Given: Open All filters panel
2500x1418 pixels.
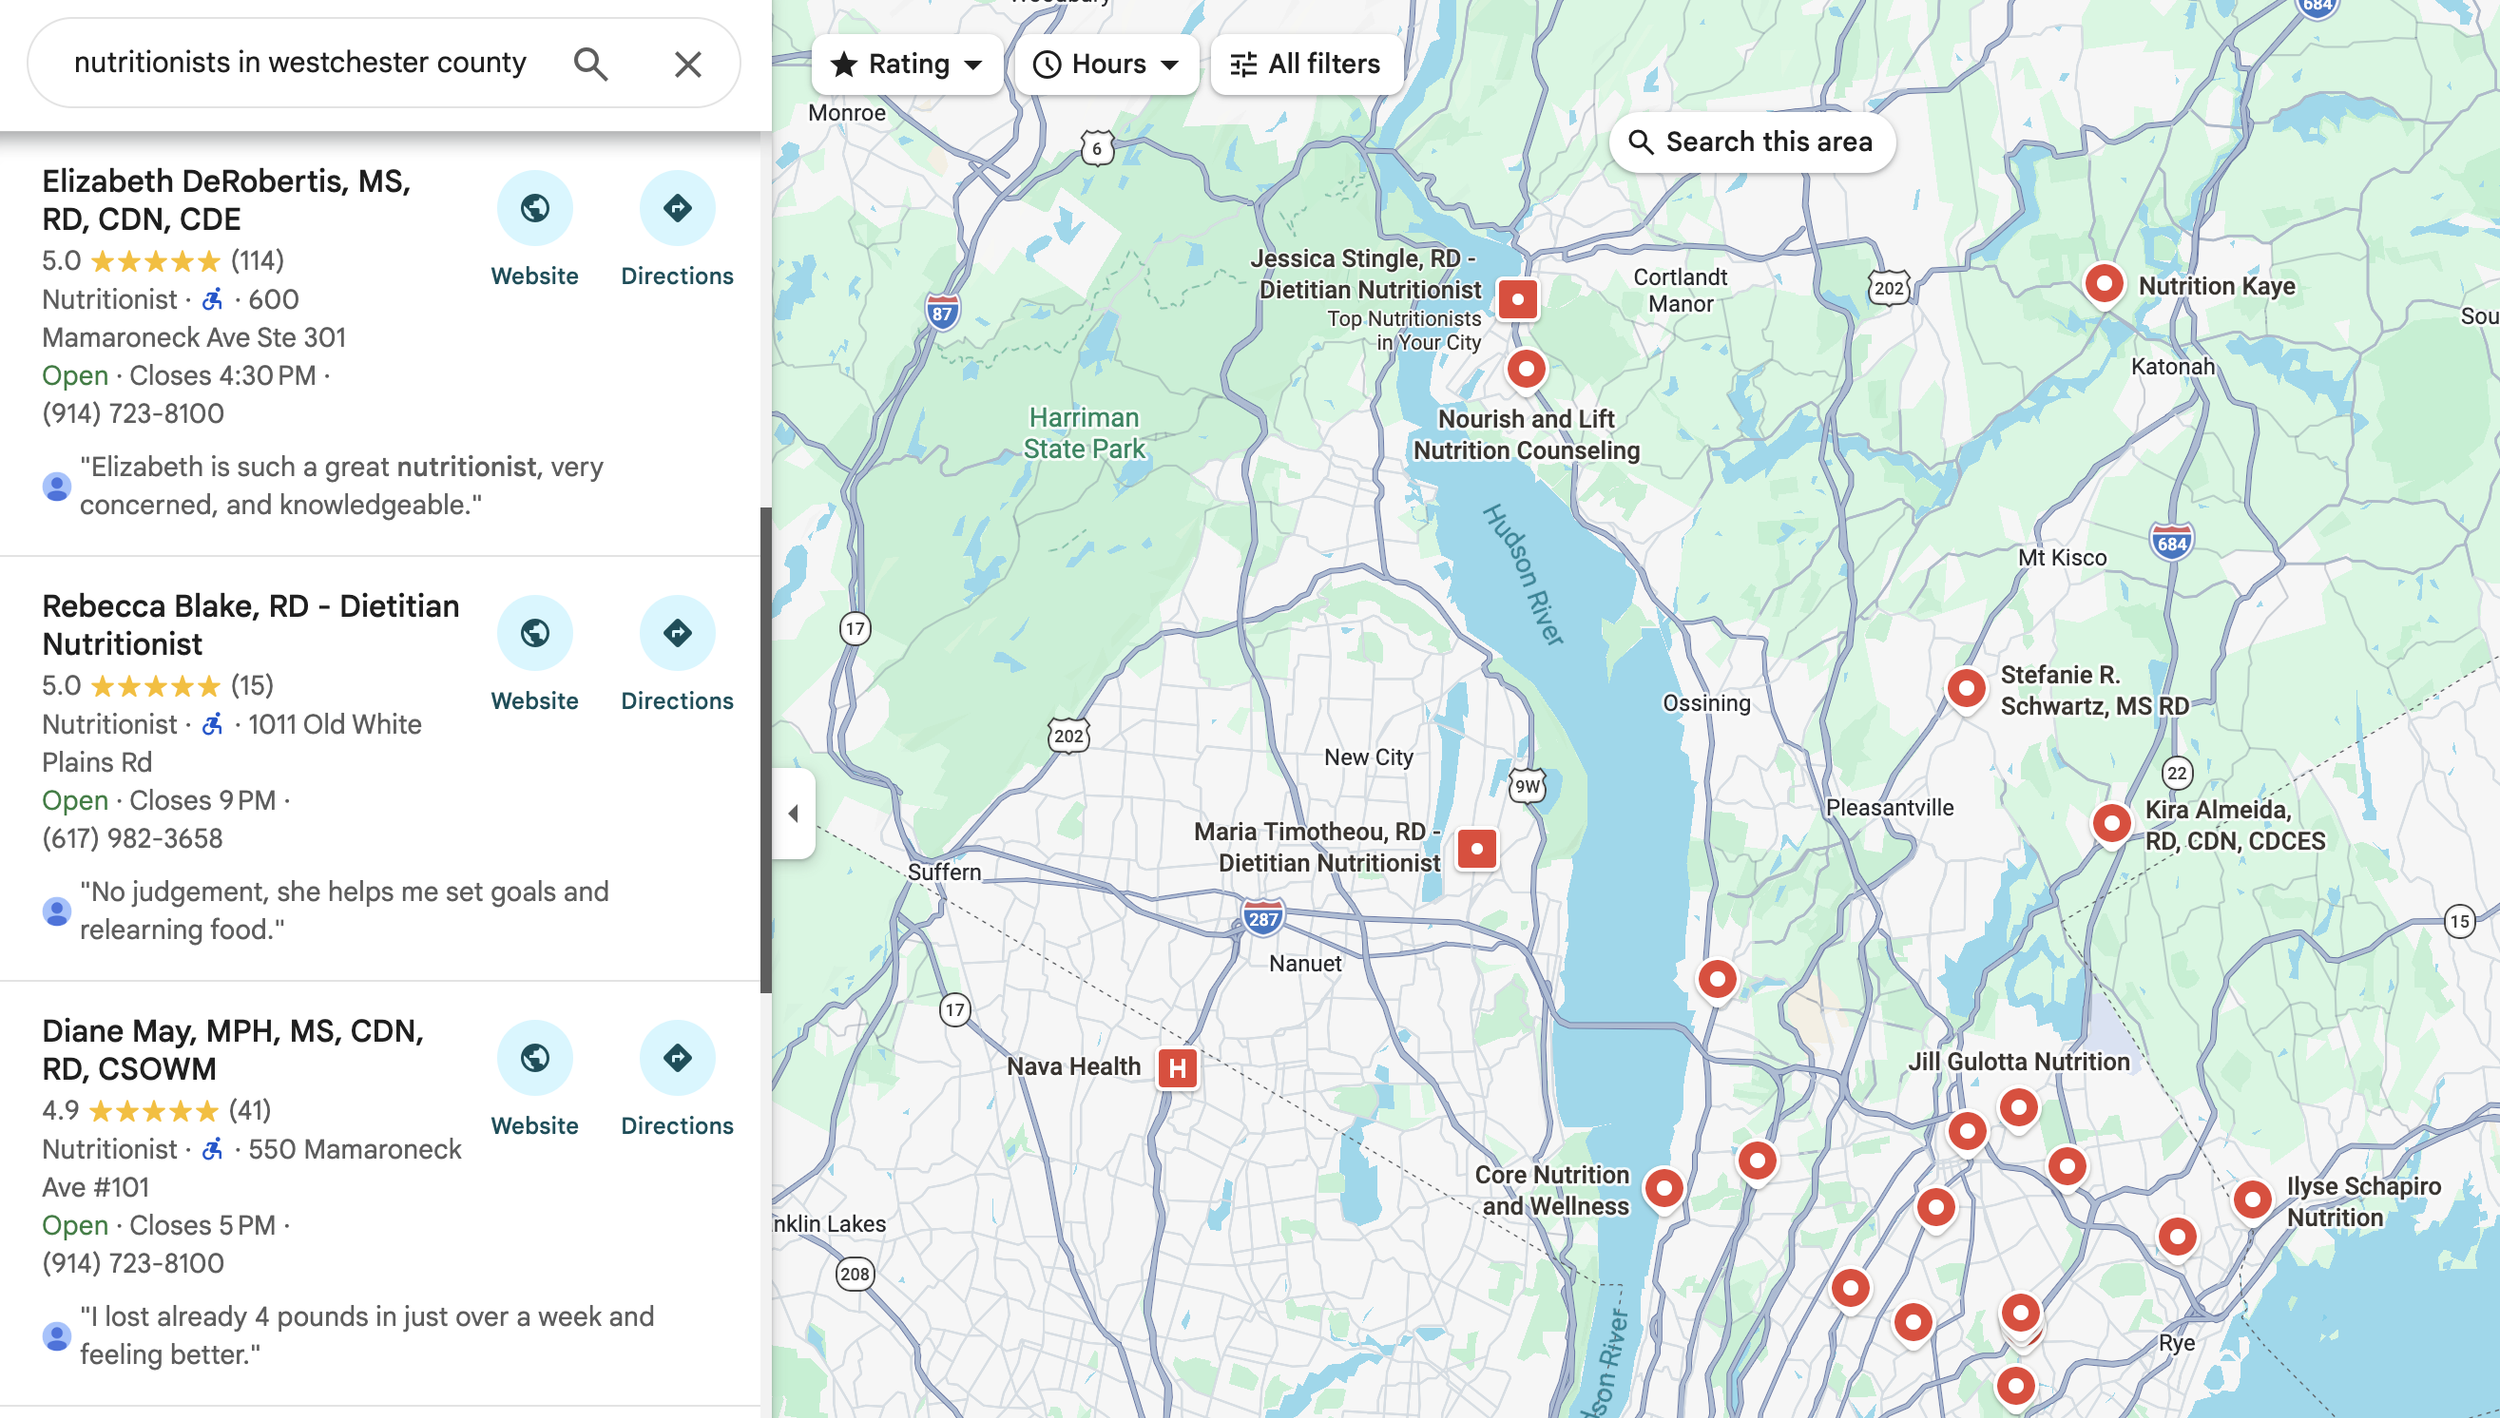Looking at the screenshot, I should (1305, 64).
